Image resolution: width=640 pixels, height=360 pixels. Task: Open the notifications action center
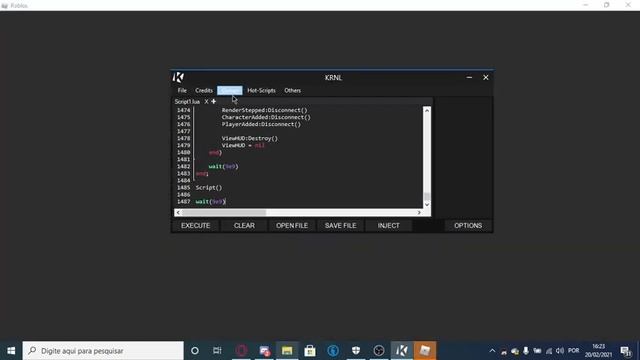[x=626, y=351]
